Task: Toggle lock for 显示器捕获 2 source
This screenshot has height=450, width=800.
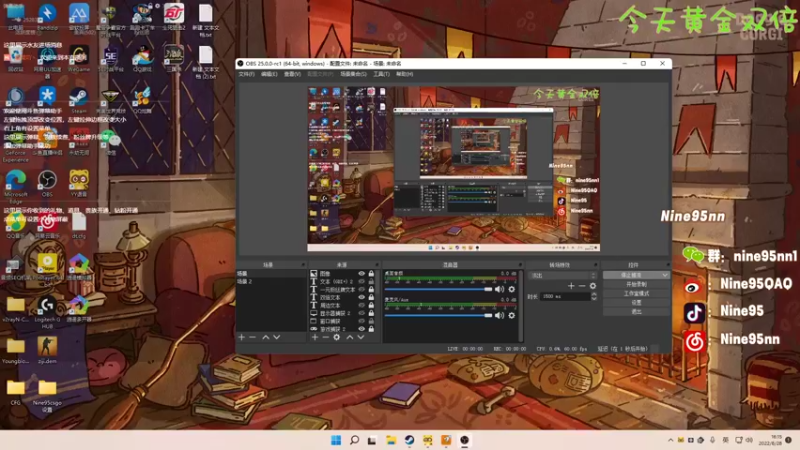Action: [371, 313]
